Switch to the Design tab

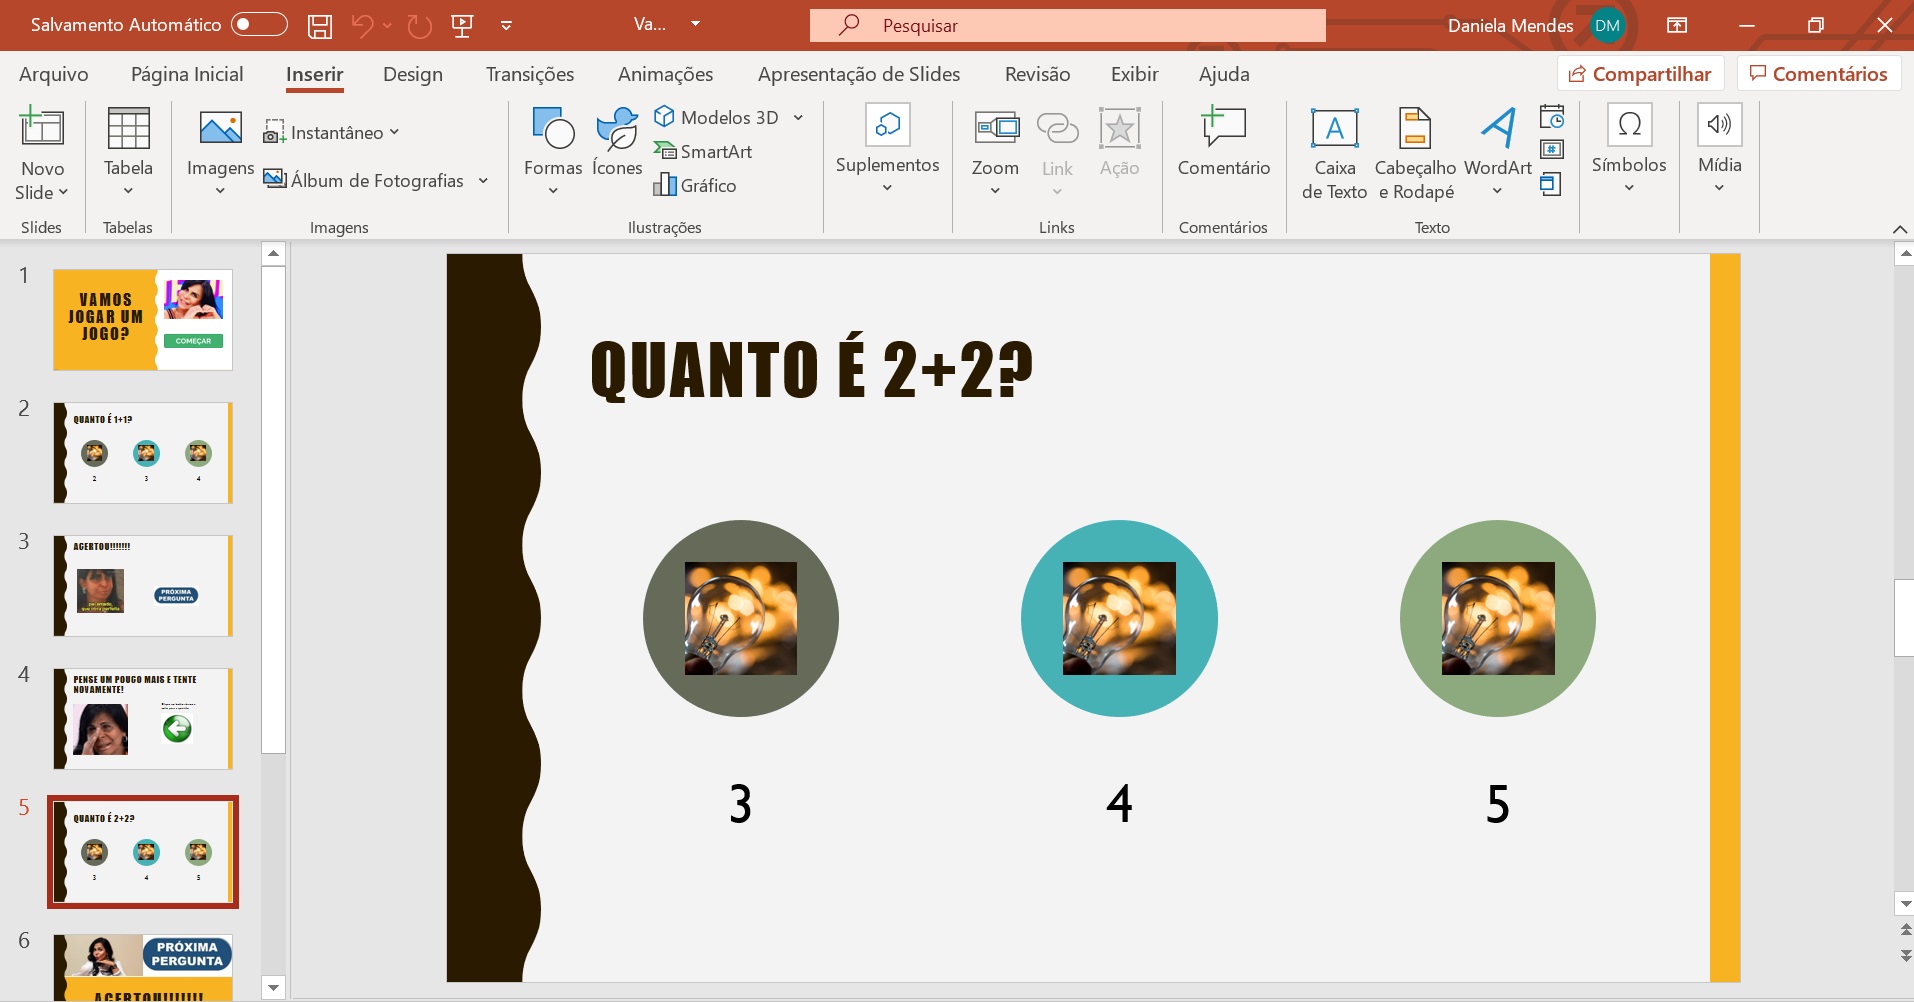pos(413,74)
